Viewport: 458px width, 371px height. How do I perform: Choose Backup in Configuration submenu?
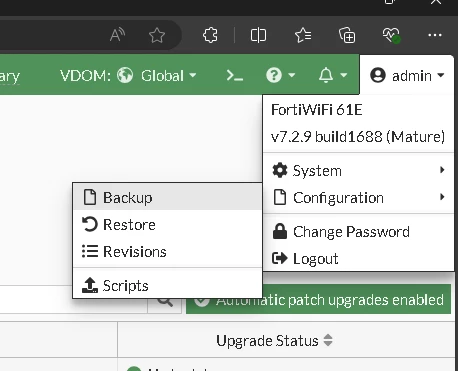click(x=167, y=197)
